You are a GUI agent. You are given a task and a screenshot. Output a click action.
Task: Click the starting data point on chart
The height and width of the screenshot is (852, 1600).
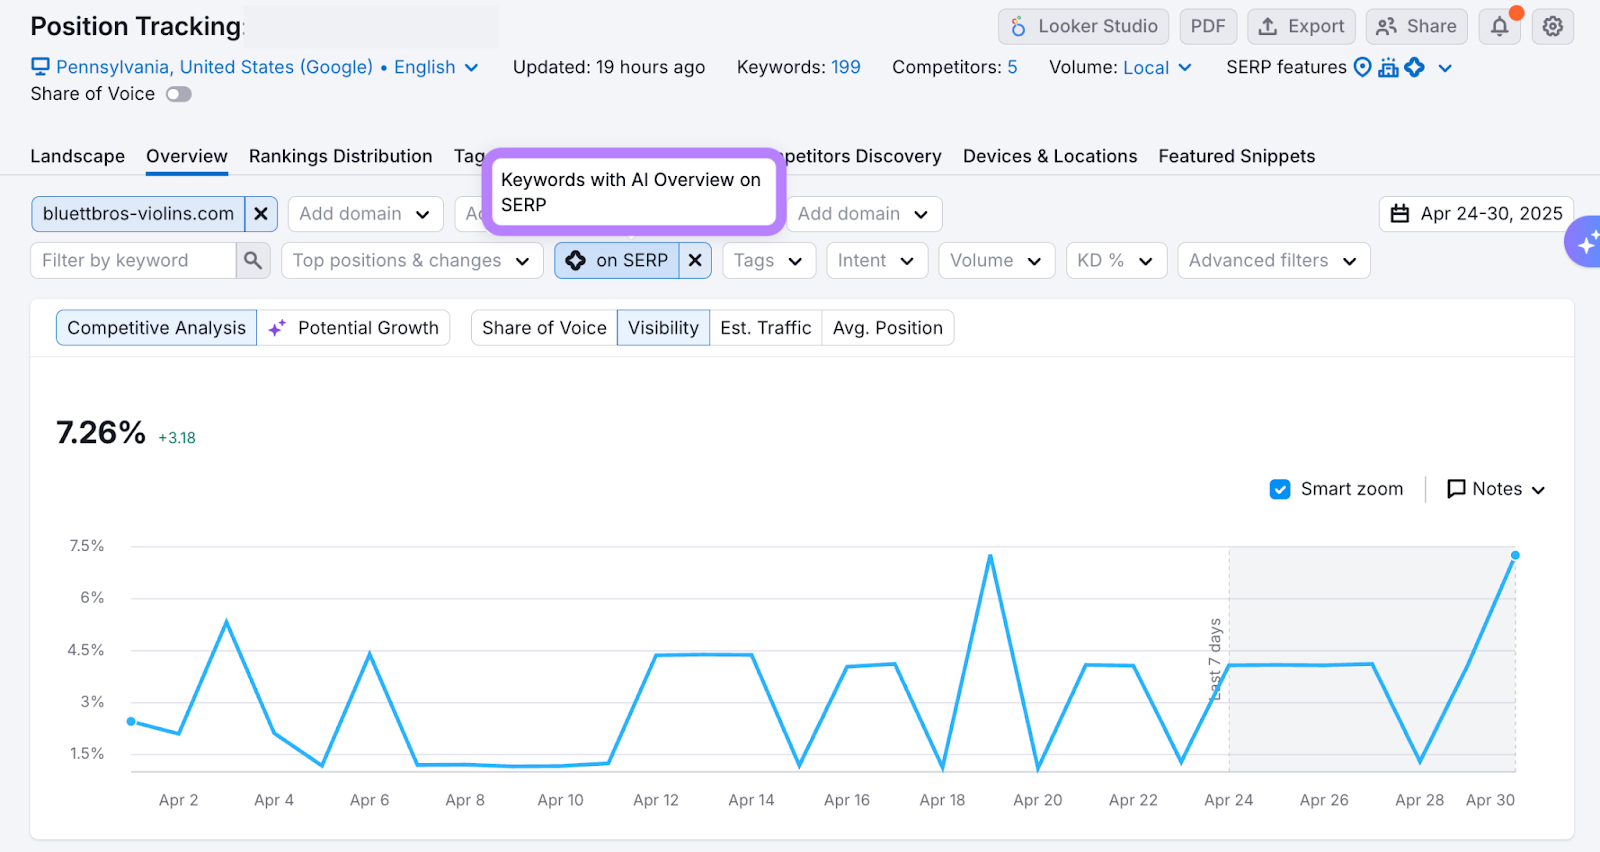pyautogui.click(x=131, y=721)
